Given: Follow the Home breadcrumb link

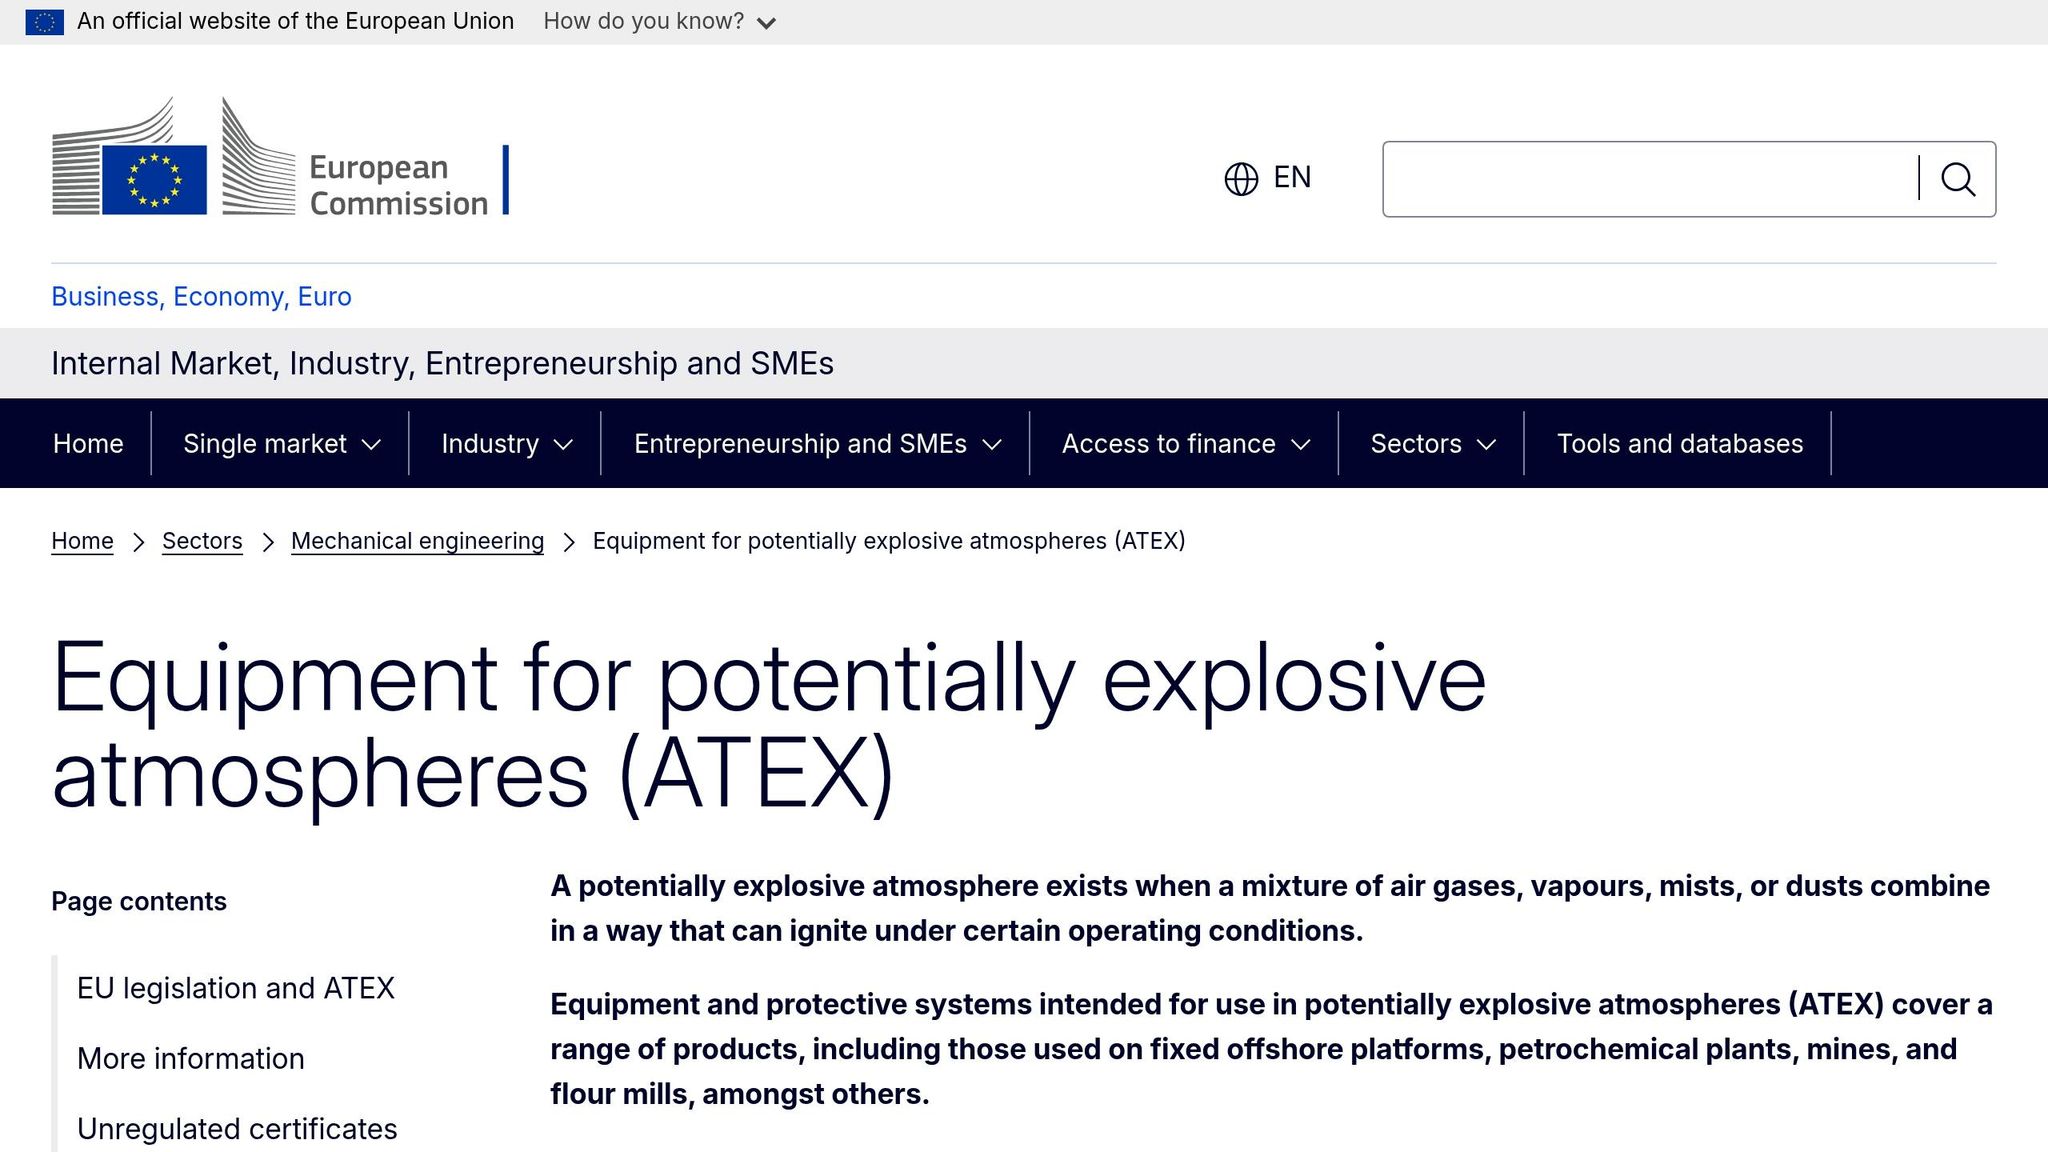Looking at the screenshot, I should coord(82,541).
